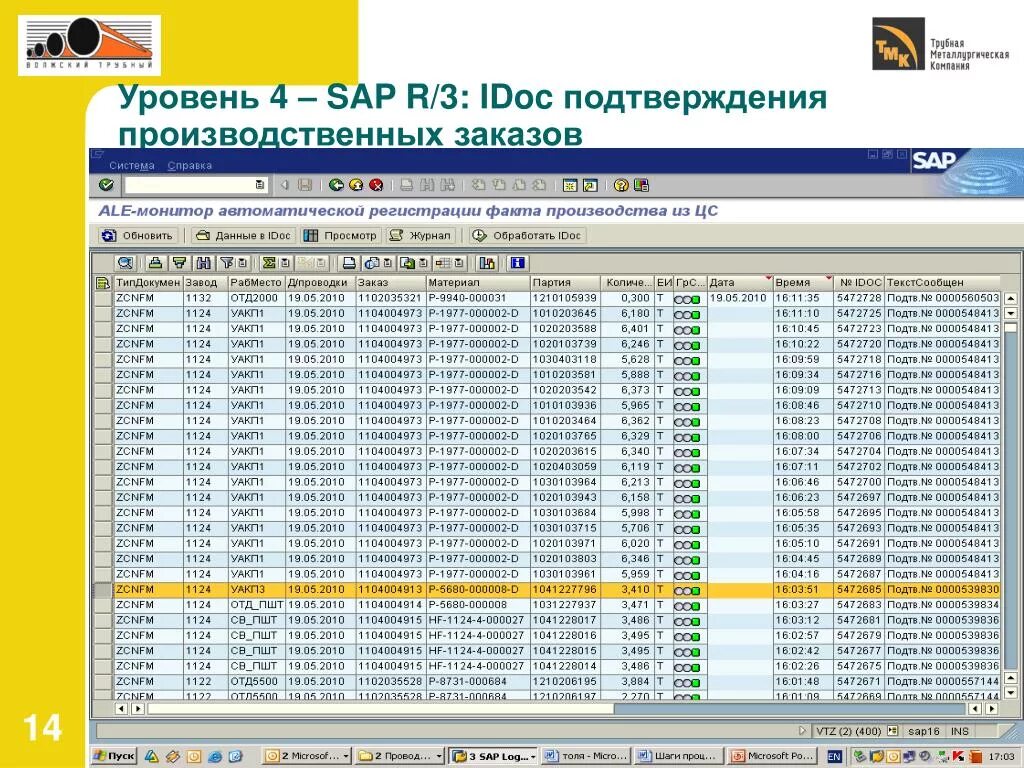Image resolution: width=1024 pixels, height=768 pixels.
Task: Click the Время column header
Action: tap(803, 283)
